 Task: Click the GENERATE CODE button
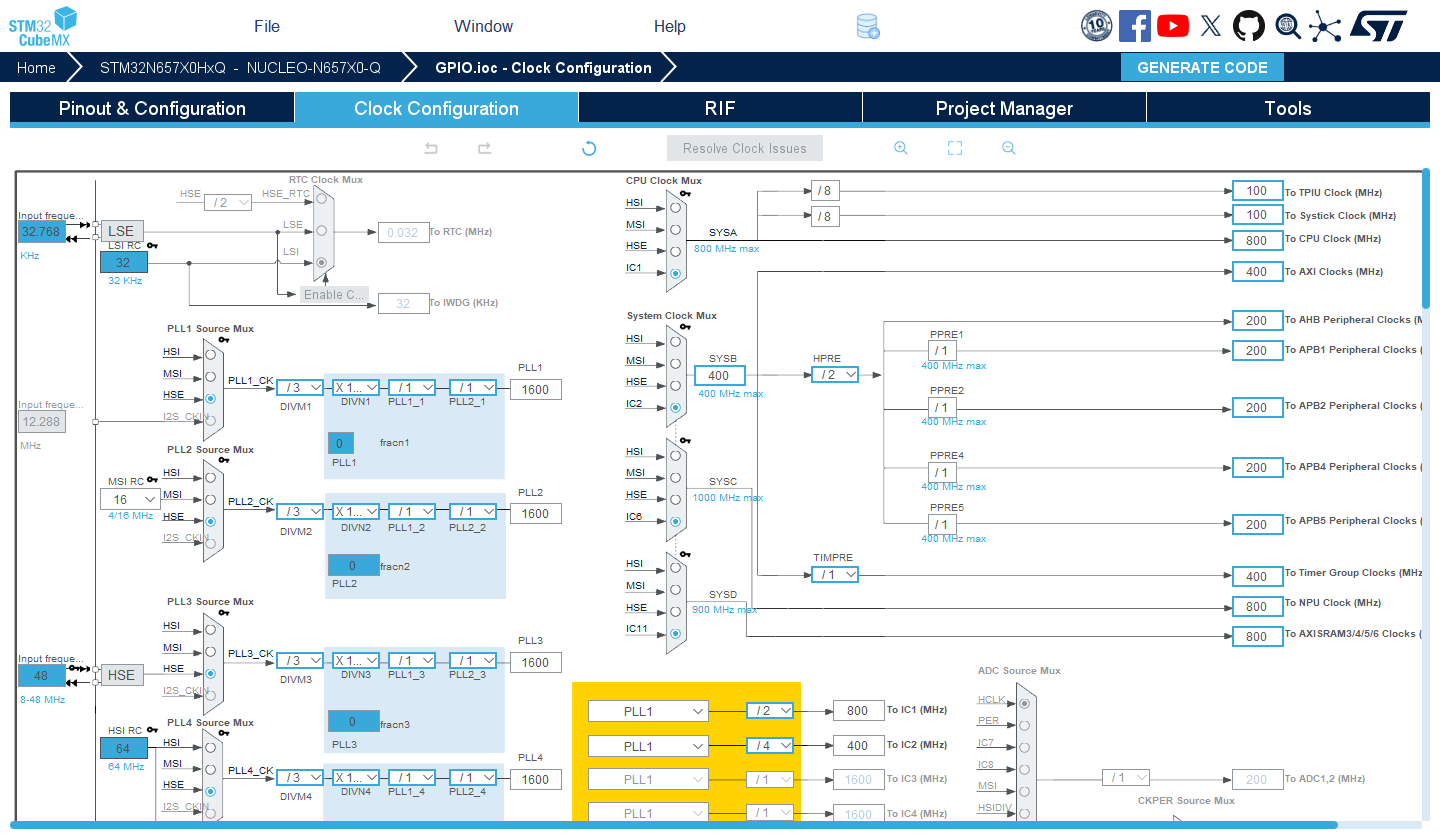[1202, 68]
